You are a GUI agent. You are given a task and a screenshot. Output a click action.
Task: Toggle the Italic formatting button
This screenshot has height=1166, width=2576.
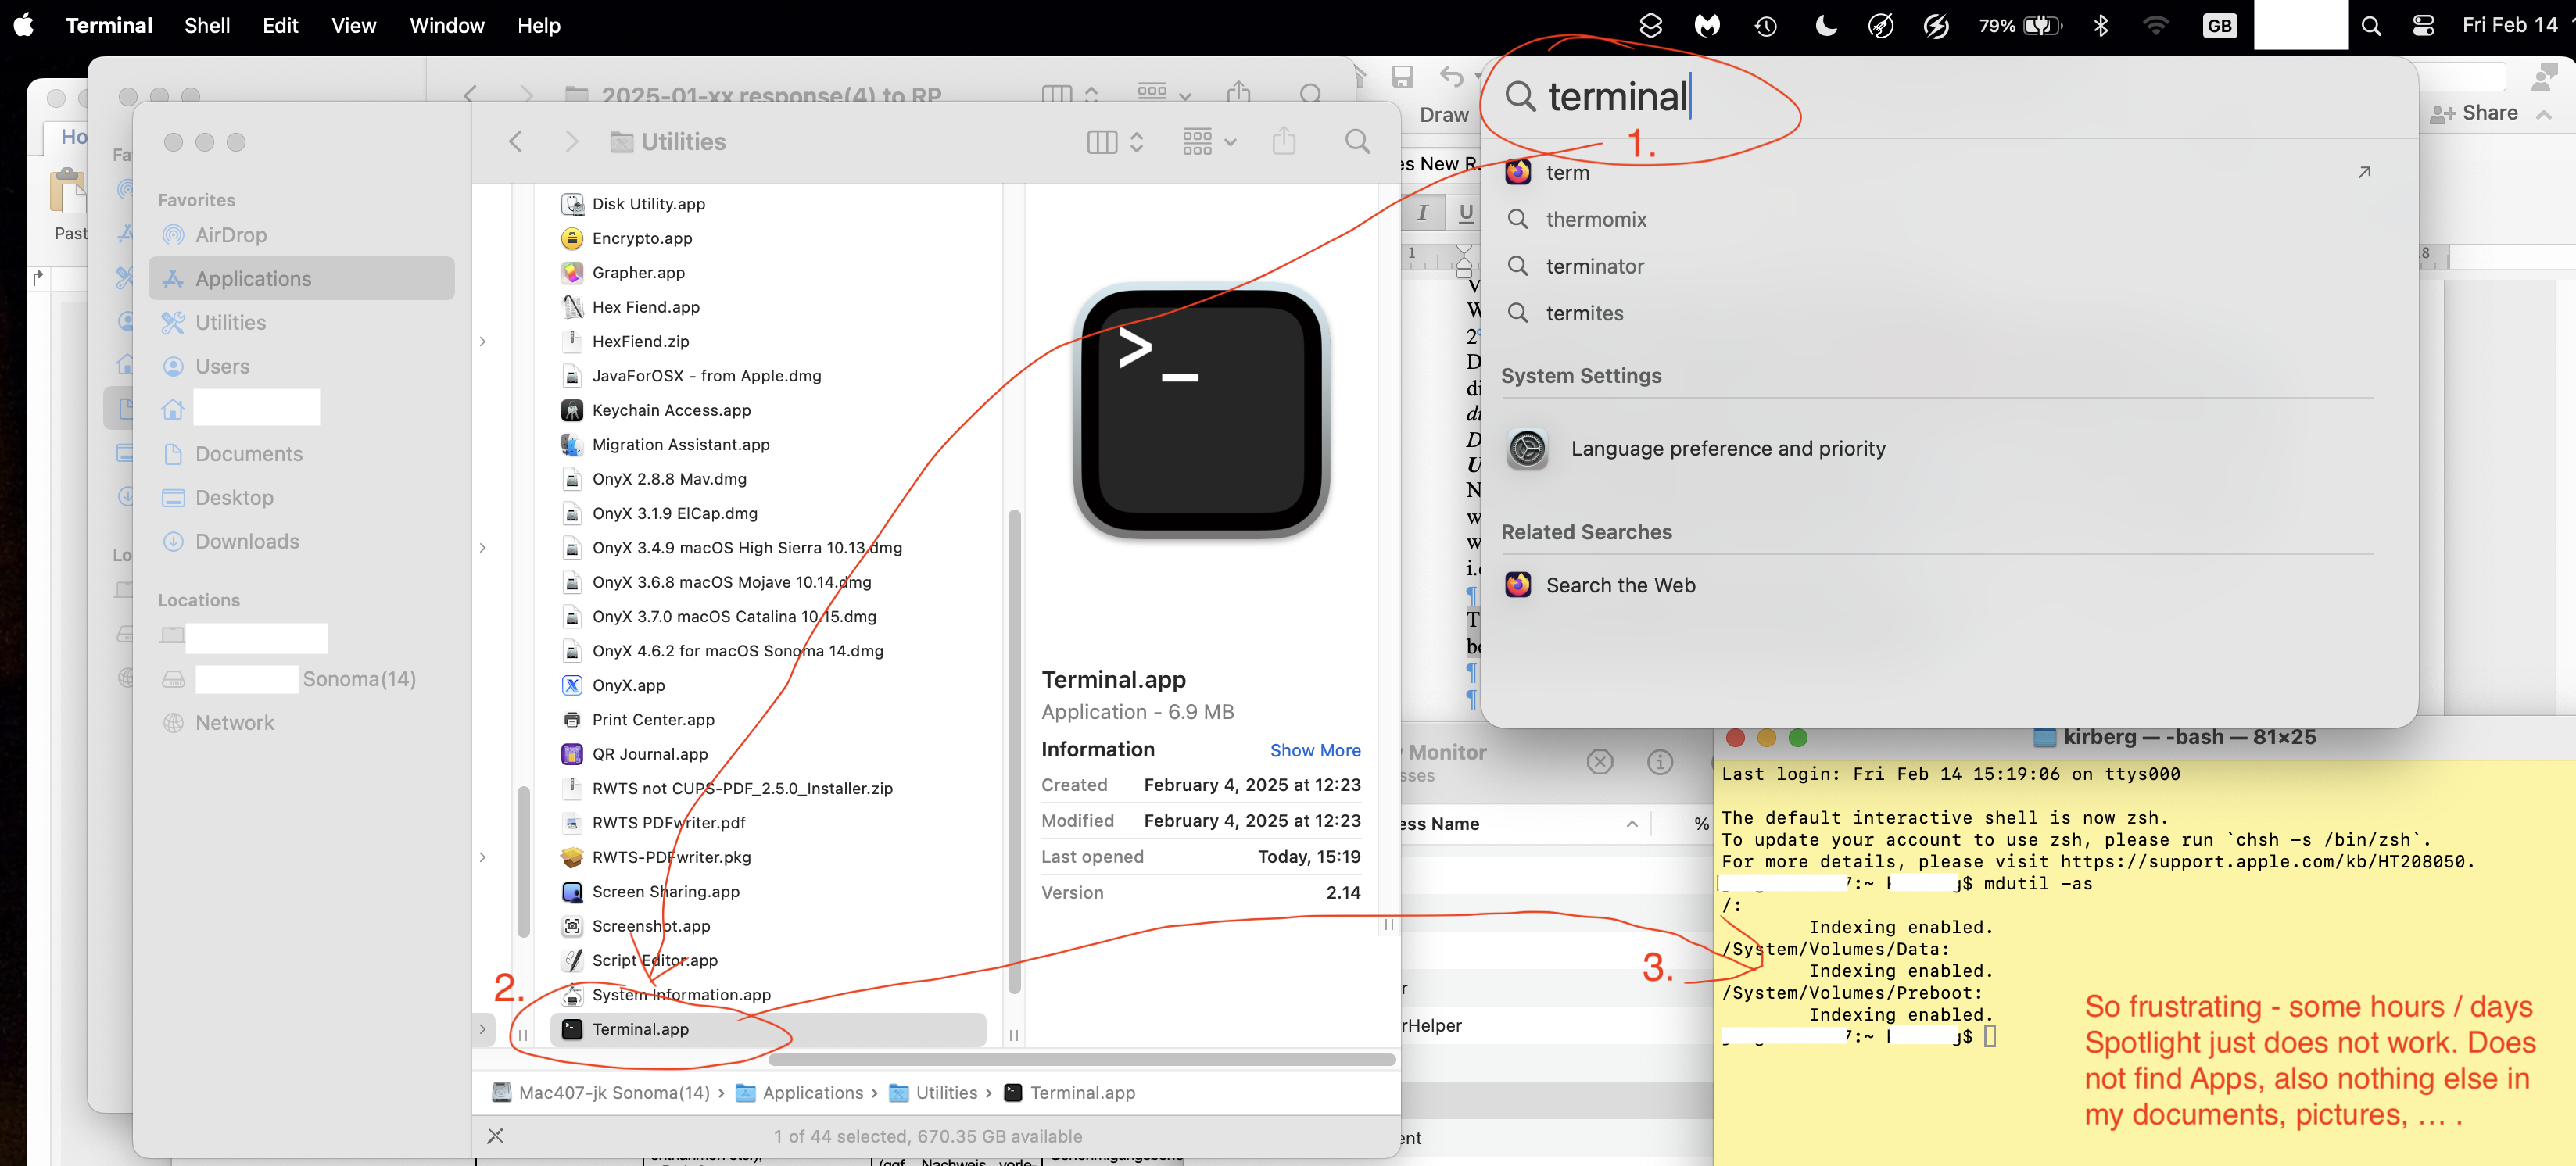pyautogui.click(x=1422, y=212)
